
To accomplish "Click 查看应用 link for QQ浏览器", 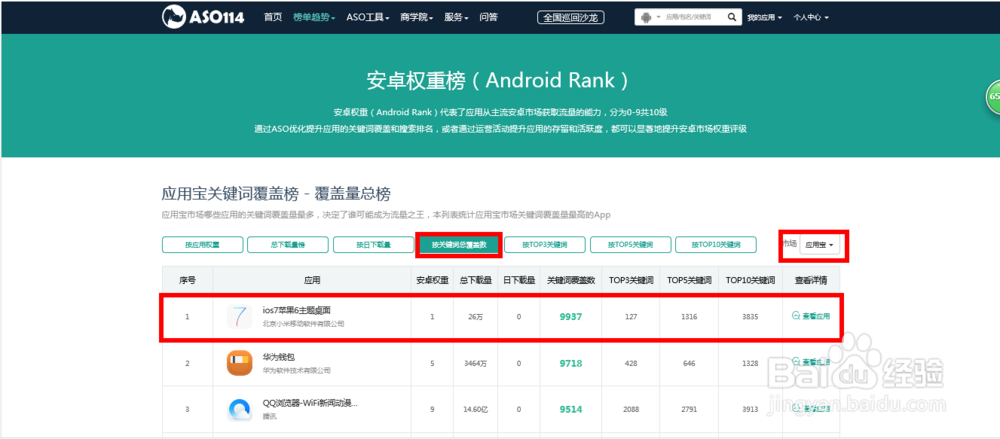I will pyautogui.click(x=811, y=409).
